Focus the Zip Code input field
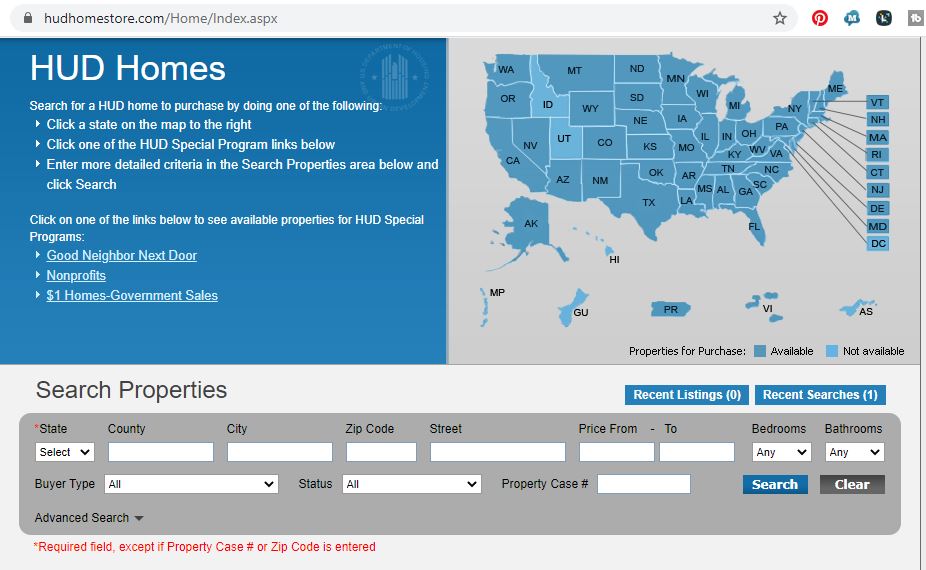 [x=382, y=452]
